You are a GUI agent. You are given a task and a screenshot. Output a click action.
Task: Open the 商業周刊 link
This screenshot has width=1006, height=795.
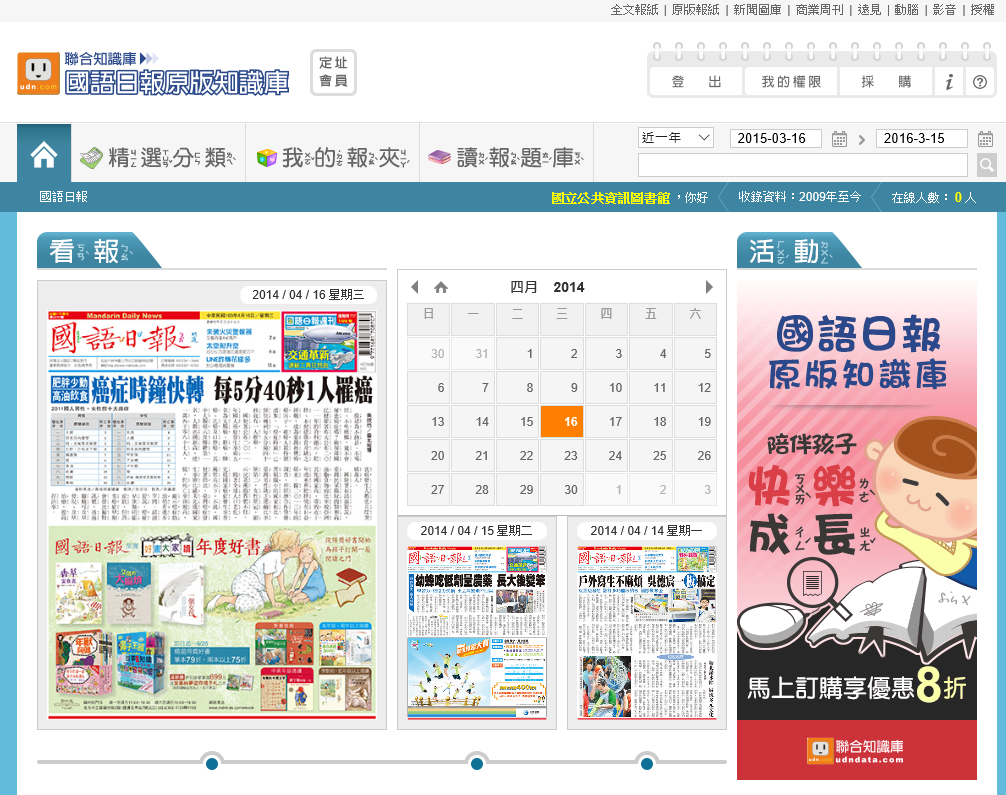819,10
